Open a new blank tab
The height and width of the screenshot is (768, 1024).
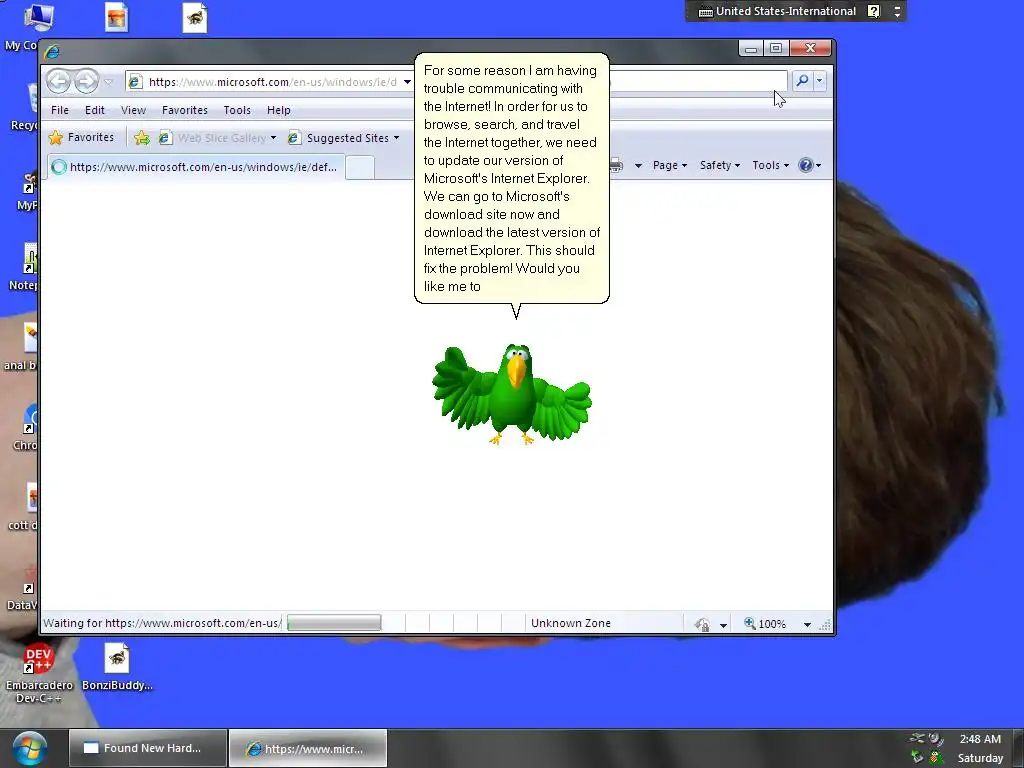pos(360,168)
